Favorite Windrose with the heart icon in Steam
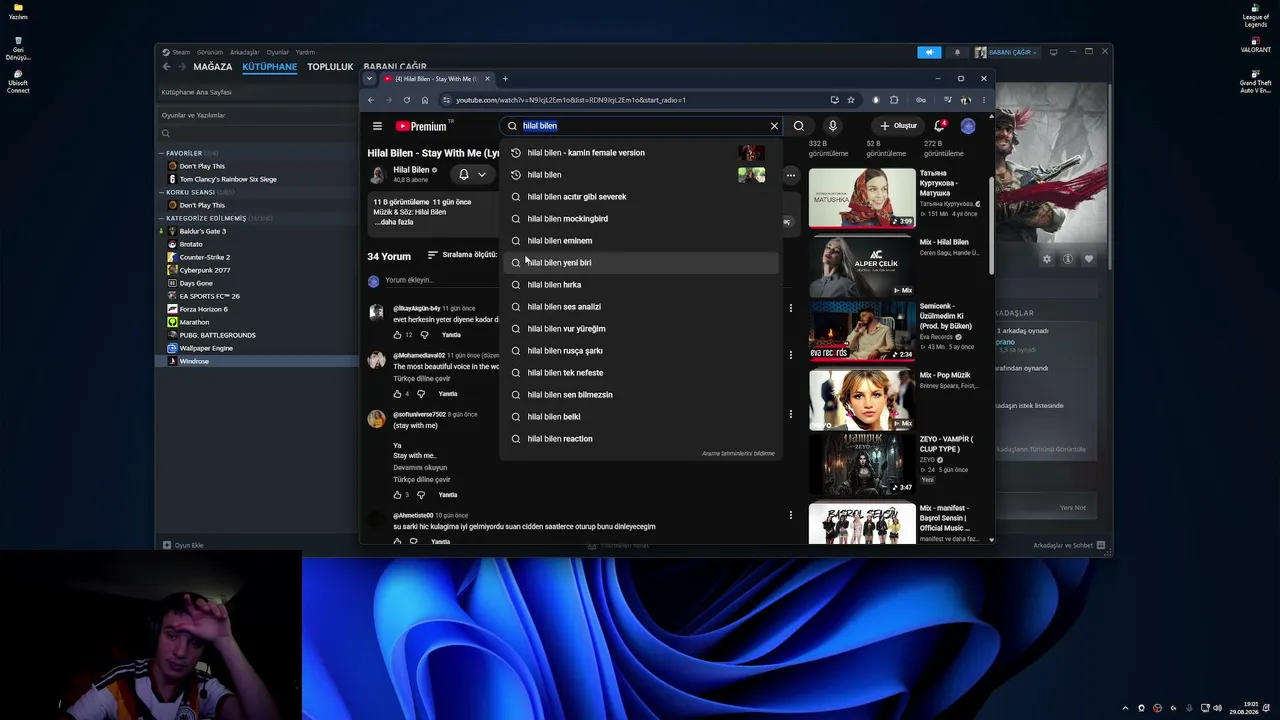This screenshot has width=1280, height=720. coord(1089,259)
